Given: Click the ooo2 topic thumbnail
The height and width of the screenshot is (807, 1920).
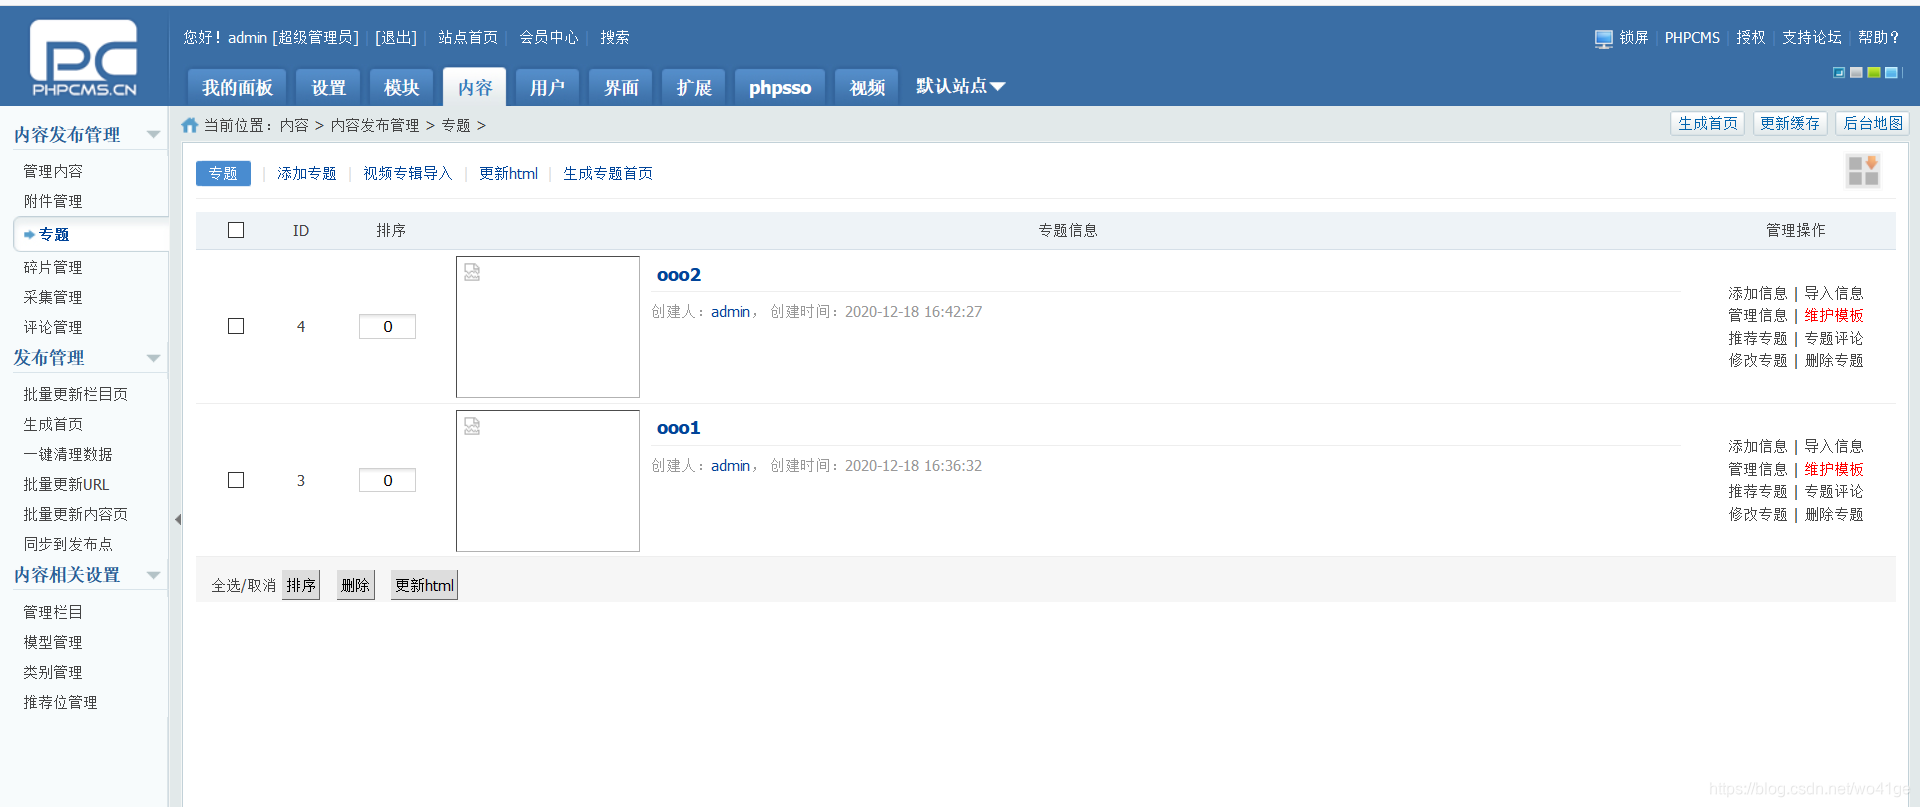Looking at the screenshot, I should (x=548, y=327).
